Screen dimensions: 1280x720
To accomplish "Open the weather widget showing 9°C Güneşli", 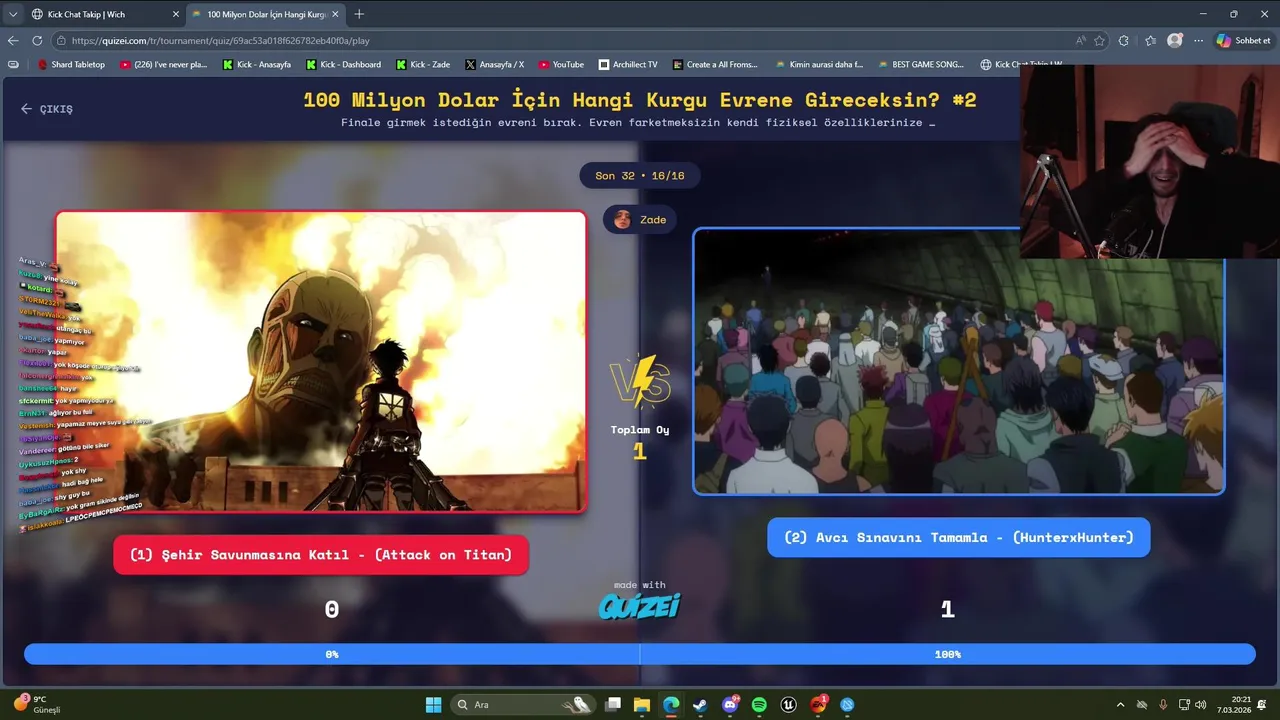I will [x=37, y=704].
